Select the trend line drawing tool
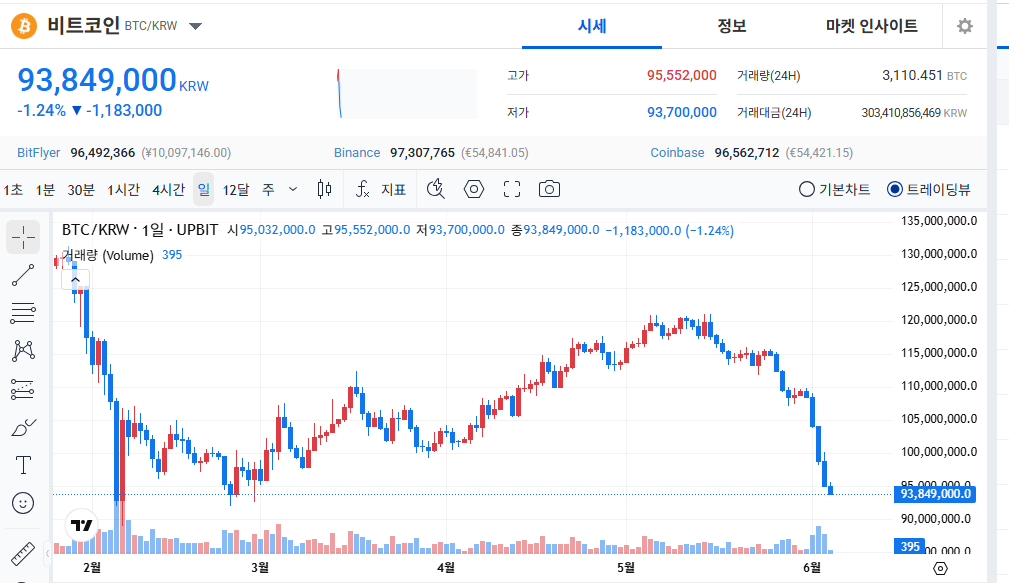This screenshot has height=583, width=1009. 23,275
